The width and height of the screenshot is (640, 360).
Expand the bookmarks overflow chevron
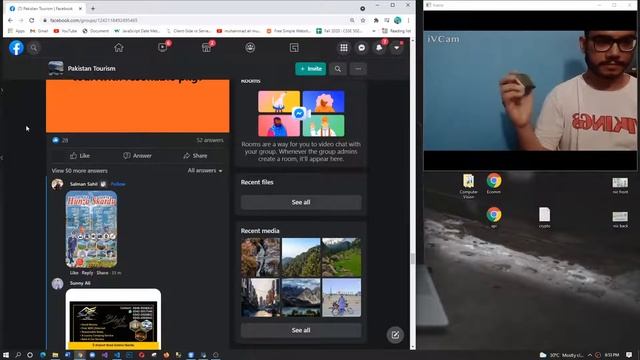(373, 31)
